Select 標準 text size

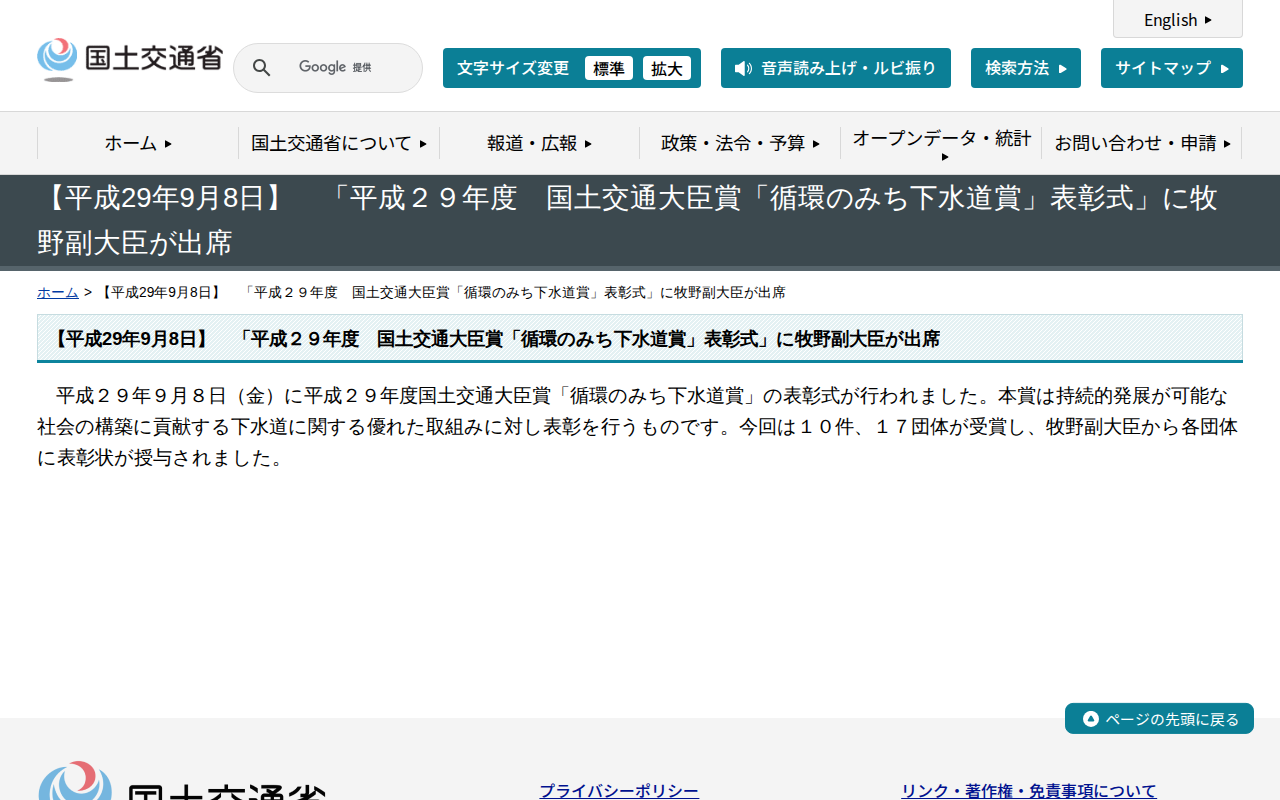point(608,68)
